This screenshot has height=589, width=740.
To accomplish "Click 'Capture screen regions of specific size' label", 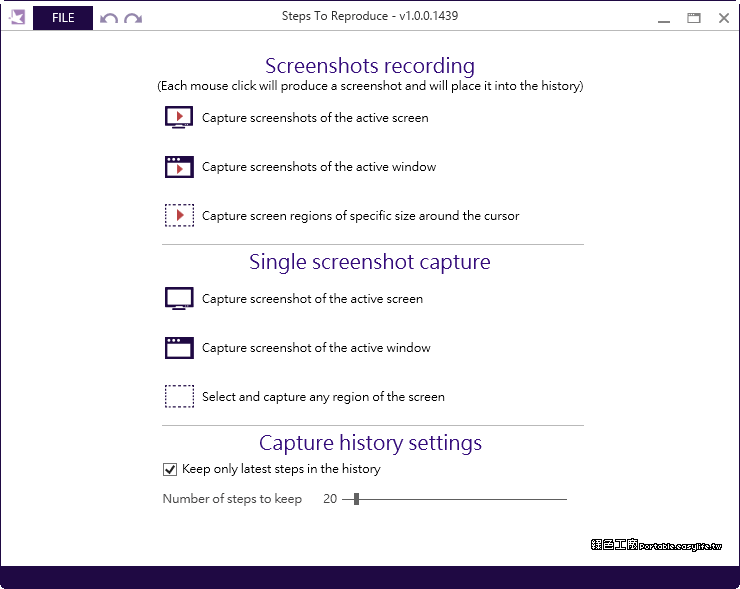I will pos(361,216).
